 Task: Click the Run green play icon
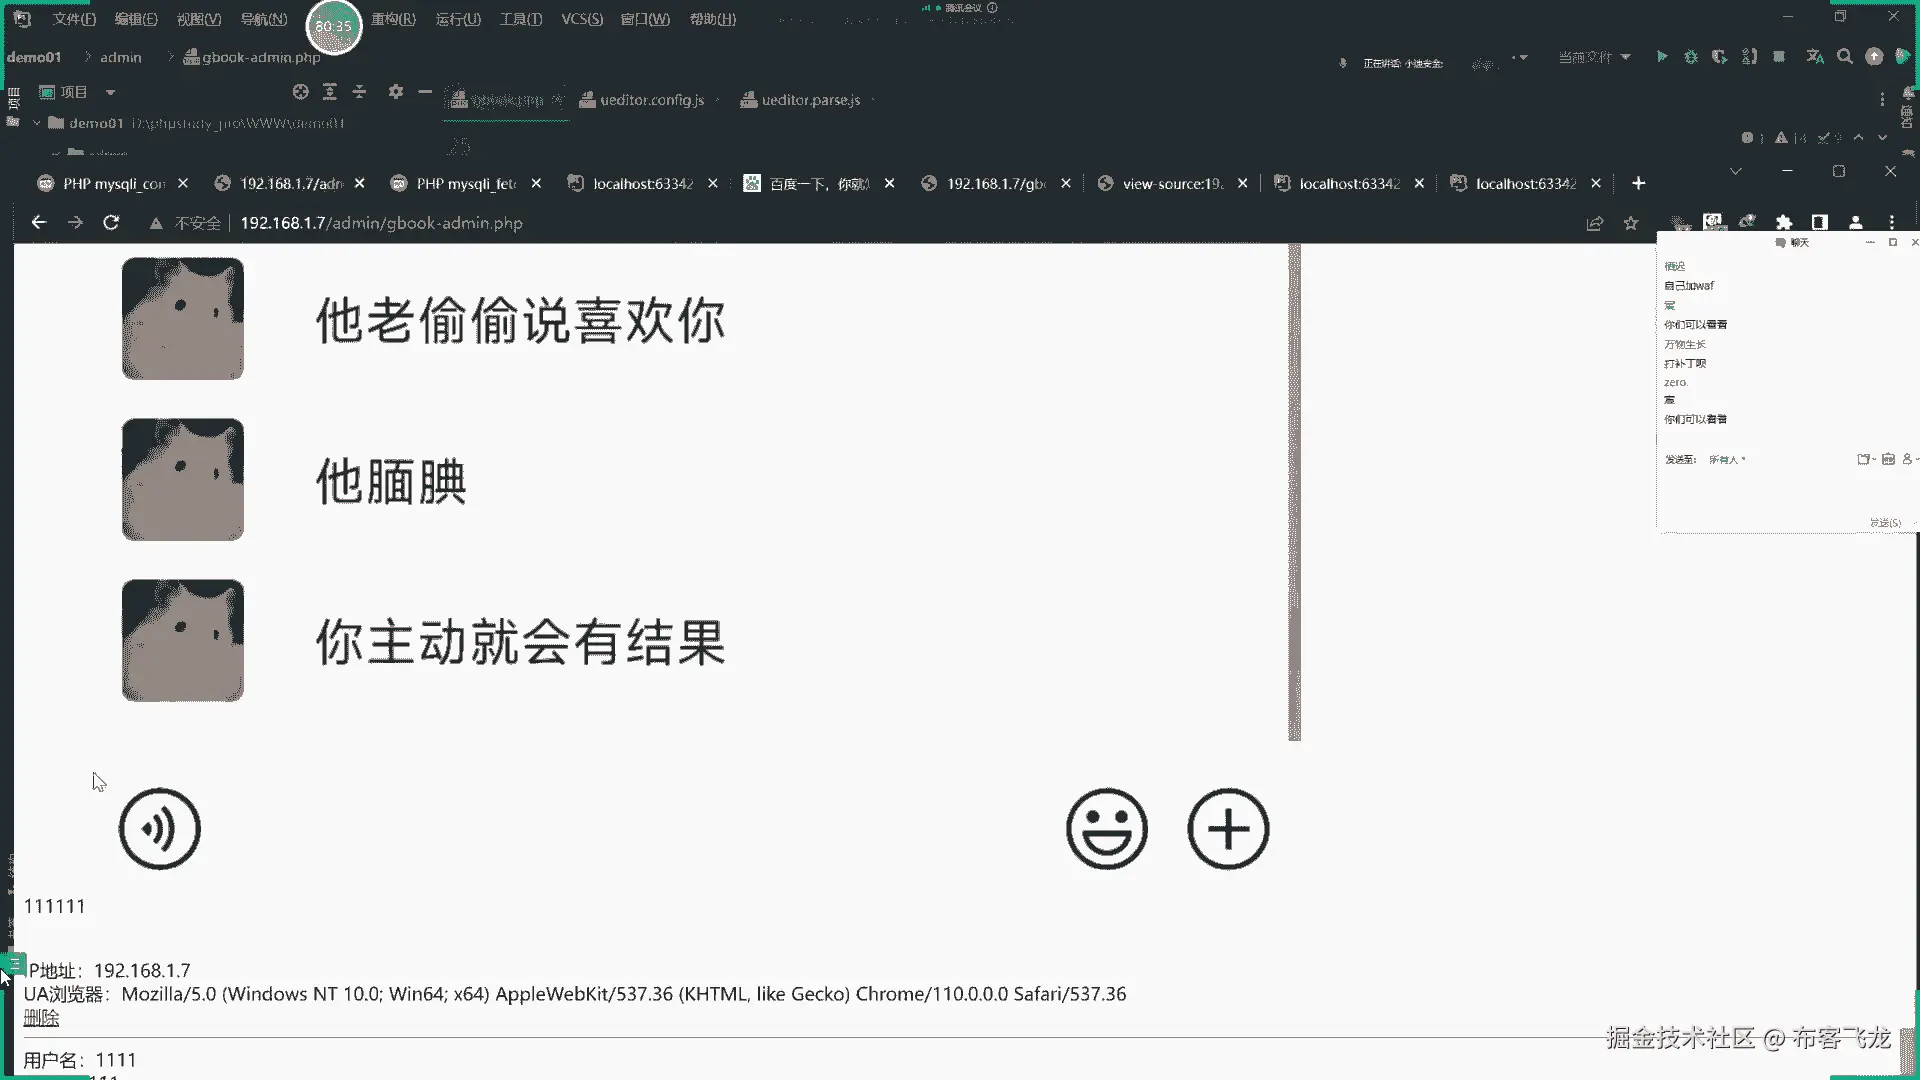(1661, 57)
